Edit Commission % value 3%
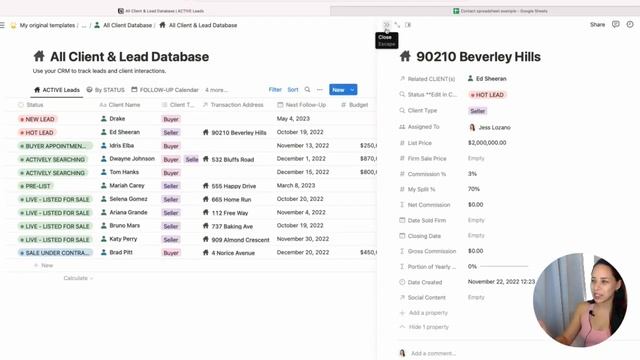The height and width of the screenshot is (360, 640). pos(472,174)
